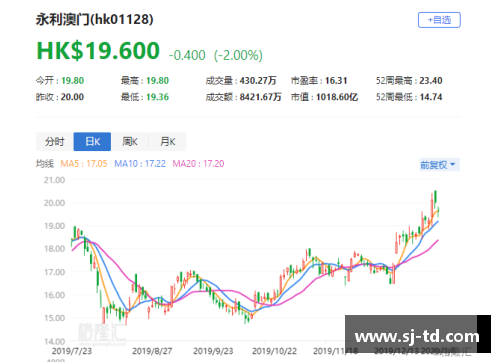Click the 17.00 y-axis price label
The image size is (500, 362).
click(x=54, y=272)
